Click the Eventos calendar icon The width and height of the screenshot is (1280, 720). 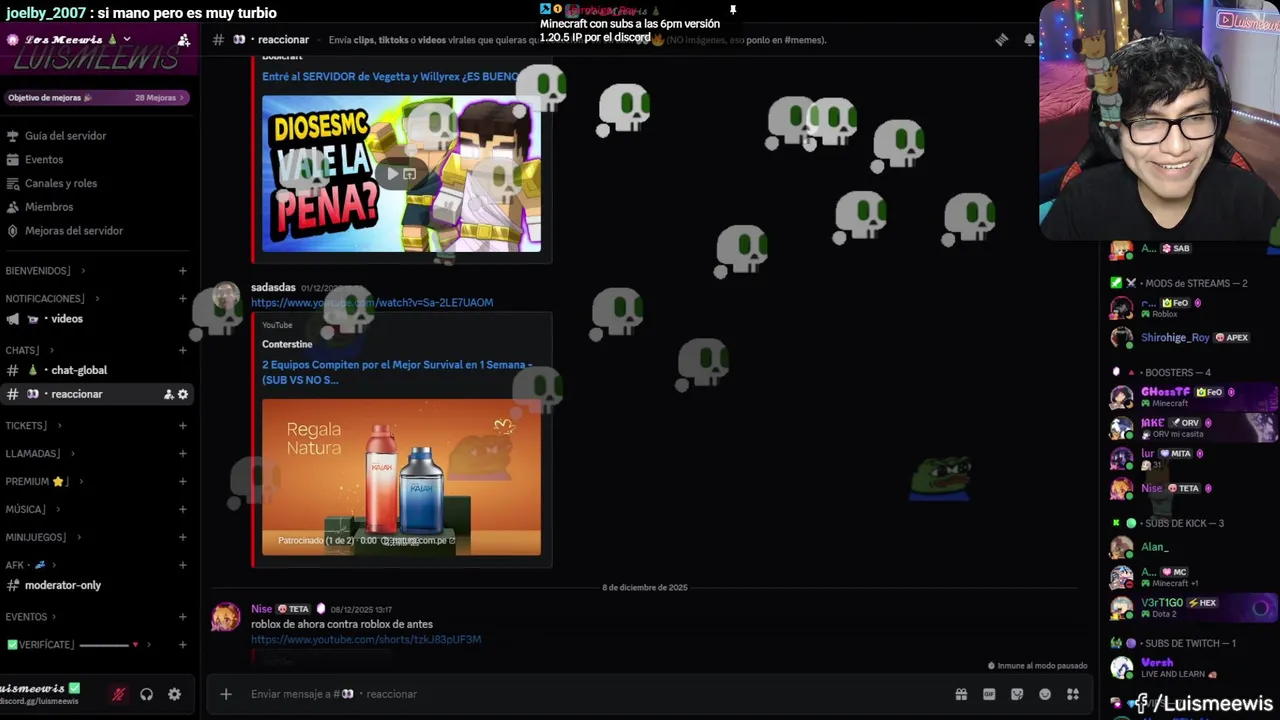pos(13,160)
